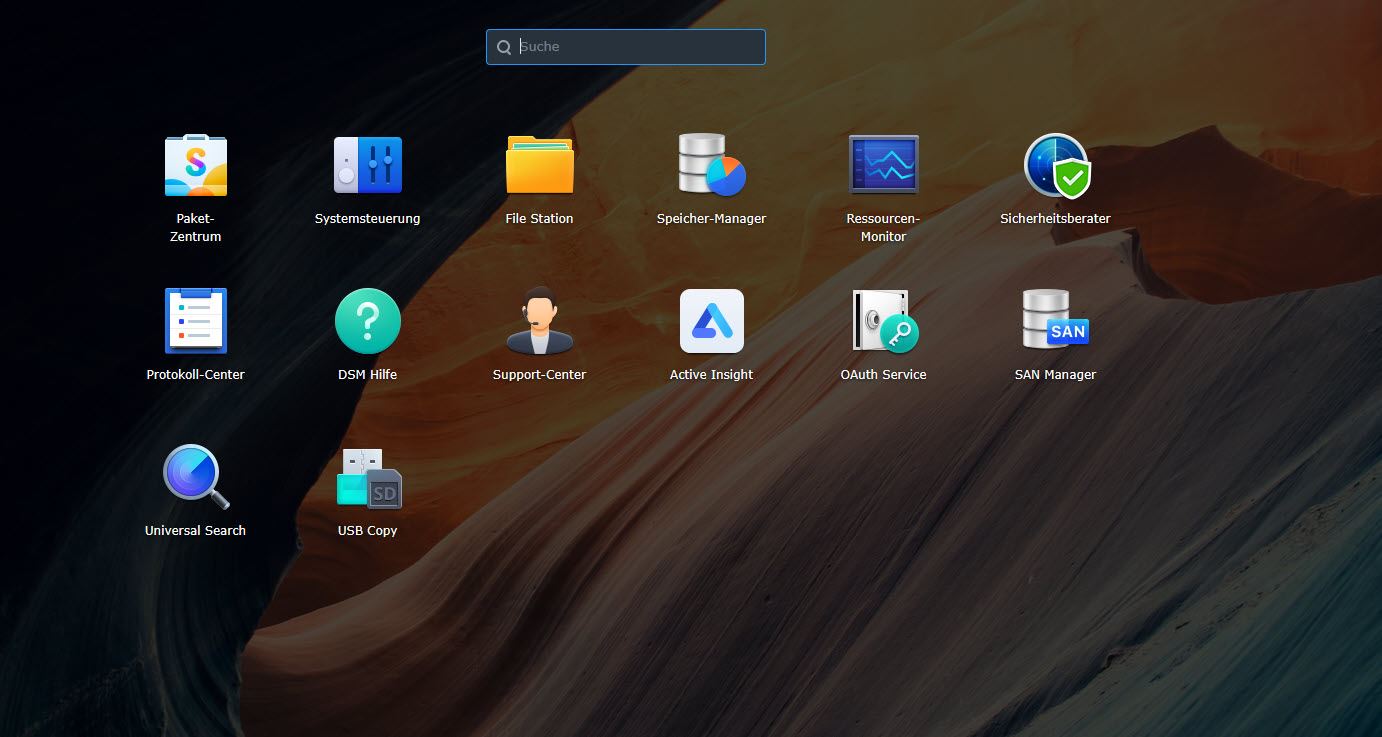The image size is (1382, 737).
Task: Launch Systemsteuerung via its slider icon
Action: click(368, 166)
